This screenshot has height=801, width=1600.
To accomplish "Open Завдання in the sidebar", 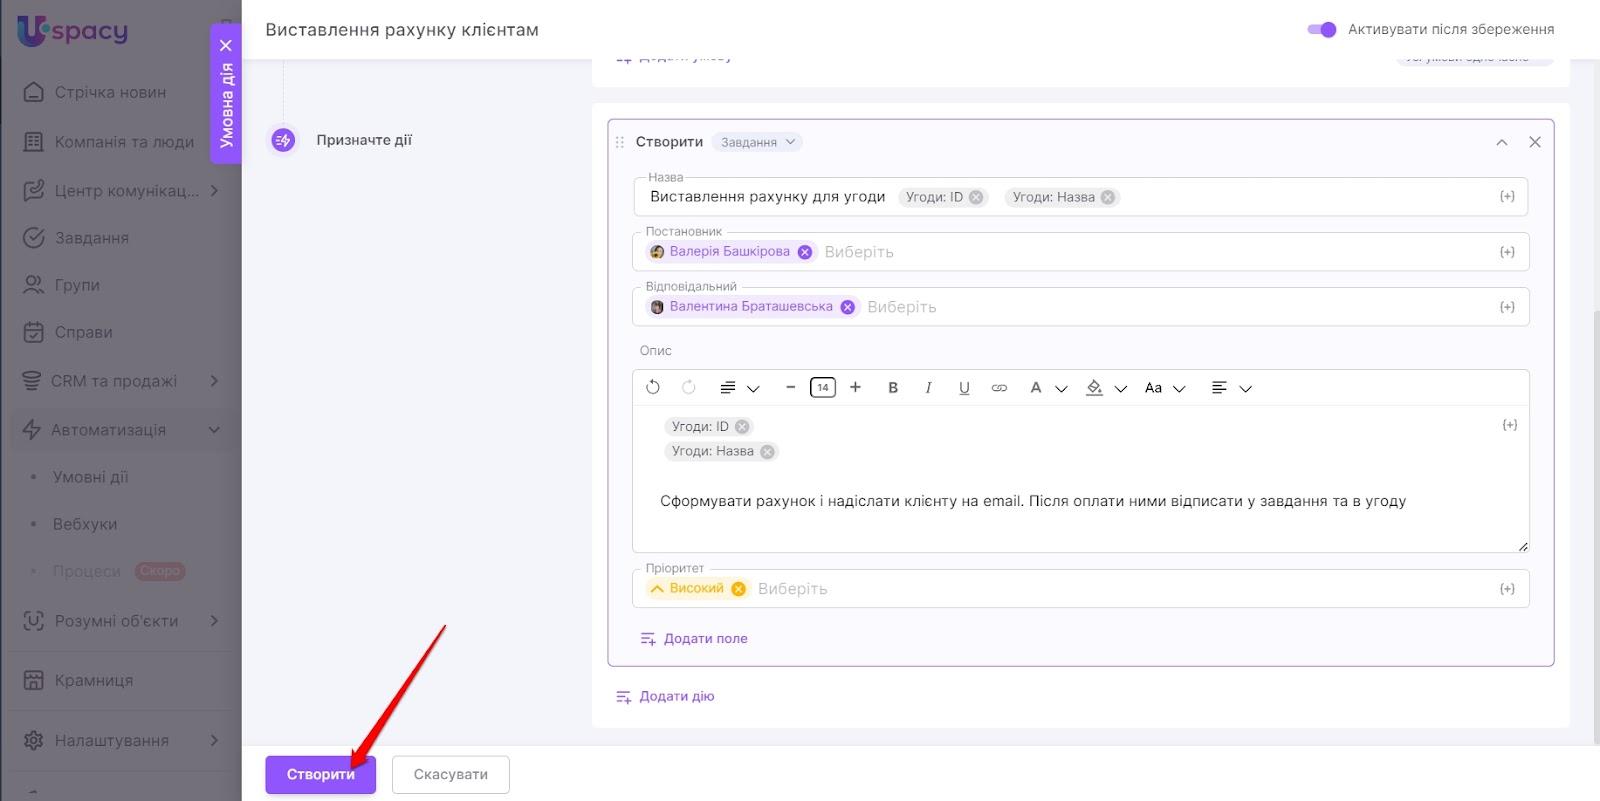I will tap(91, 238).
